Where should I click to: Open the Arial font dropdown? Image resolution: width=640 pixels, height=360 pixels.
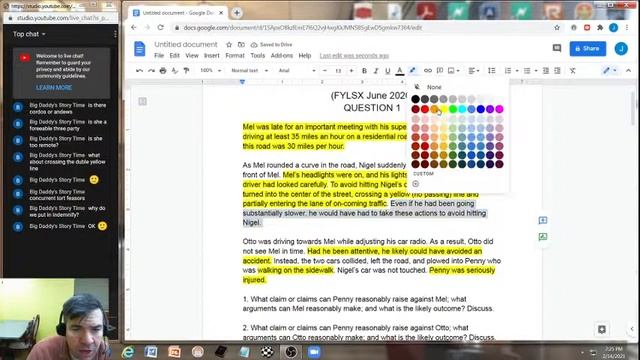tap(297, 71)
